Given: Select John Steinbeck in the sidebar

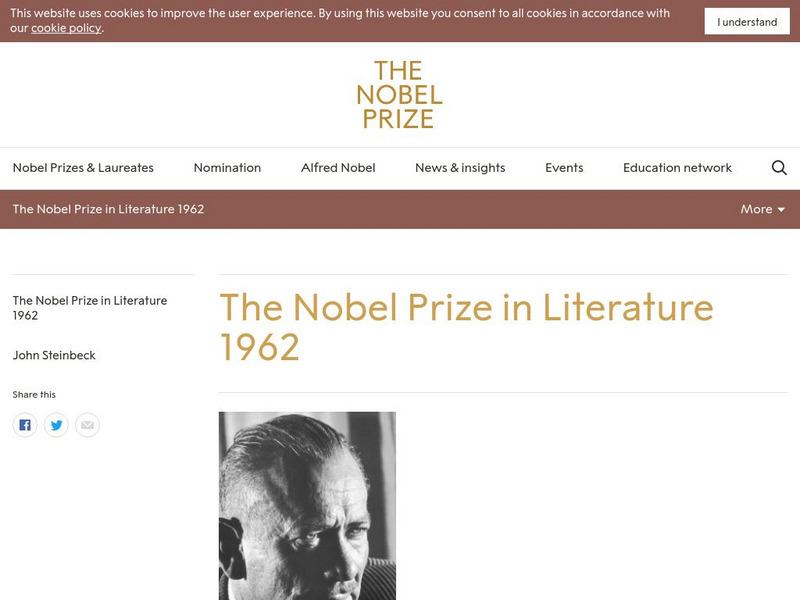Looking at the screenshot, I should point(54,355).
